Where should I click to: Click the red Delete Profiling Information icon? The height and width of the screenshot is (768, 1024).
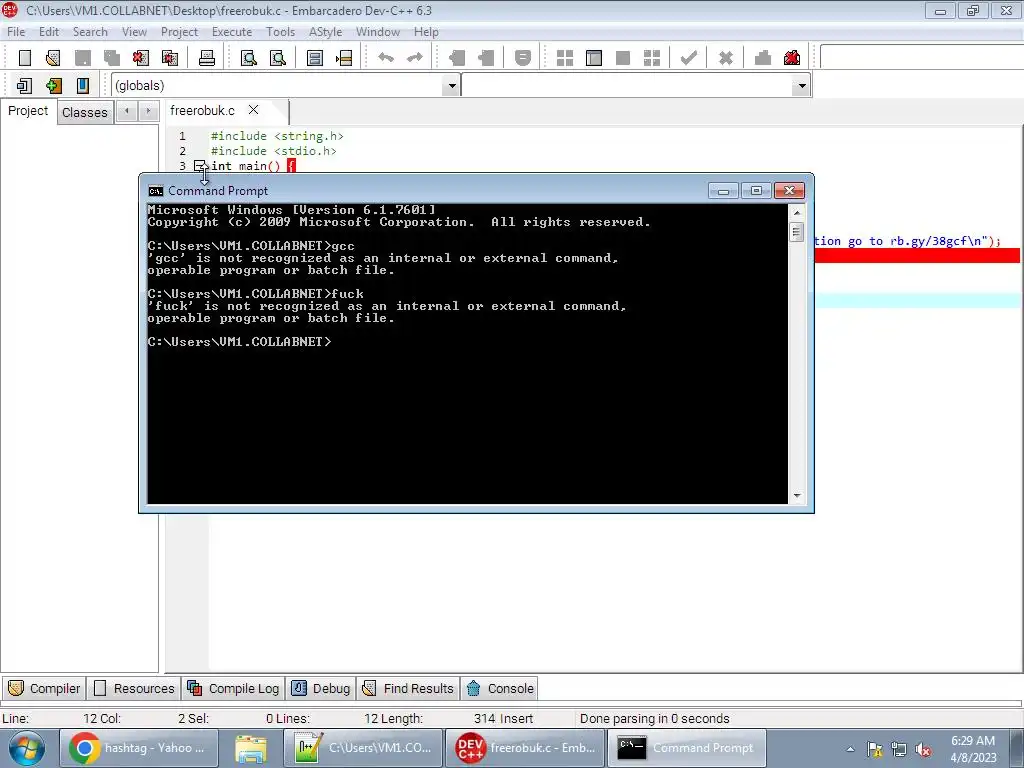(792, 58)
